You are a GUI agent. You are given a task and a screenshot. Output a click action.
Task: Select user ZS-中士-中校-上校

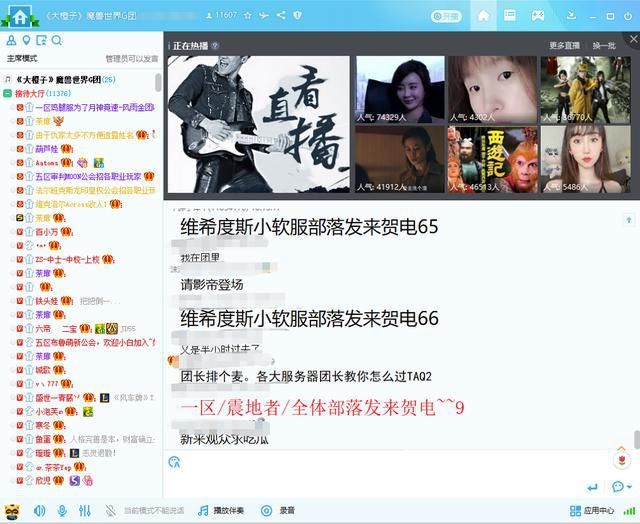67,260
